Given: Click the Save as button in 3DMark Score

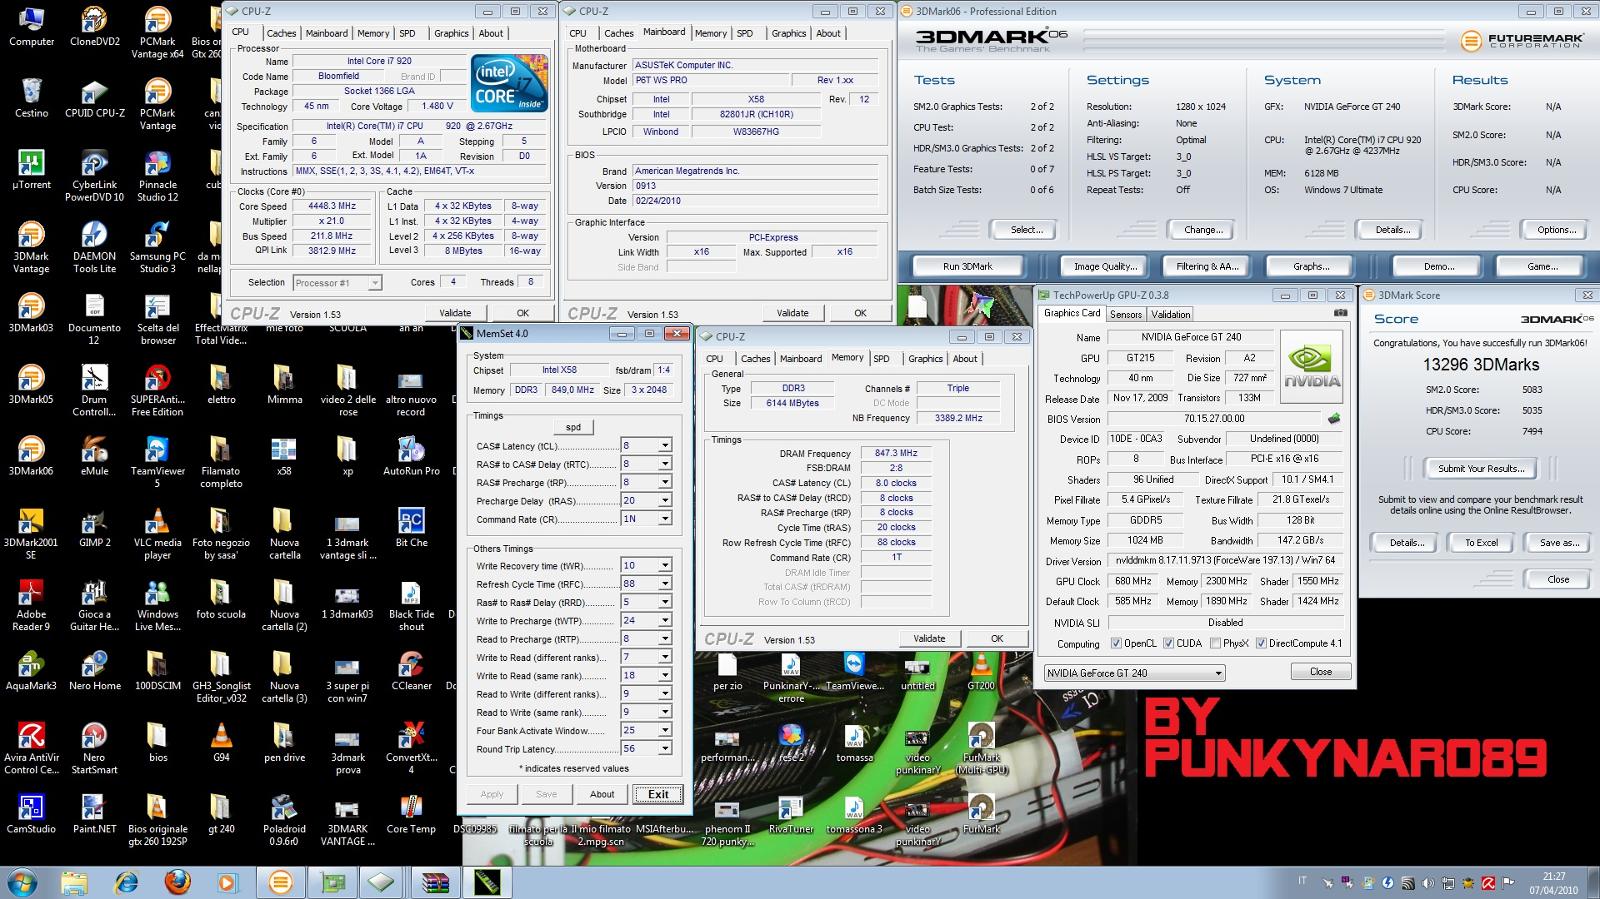Looking at the screenshot, I should (1558, 543).
